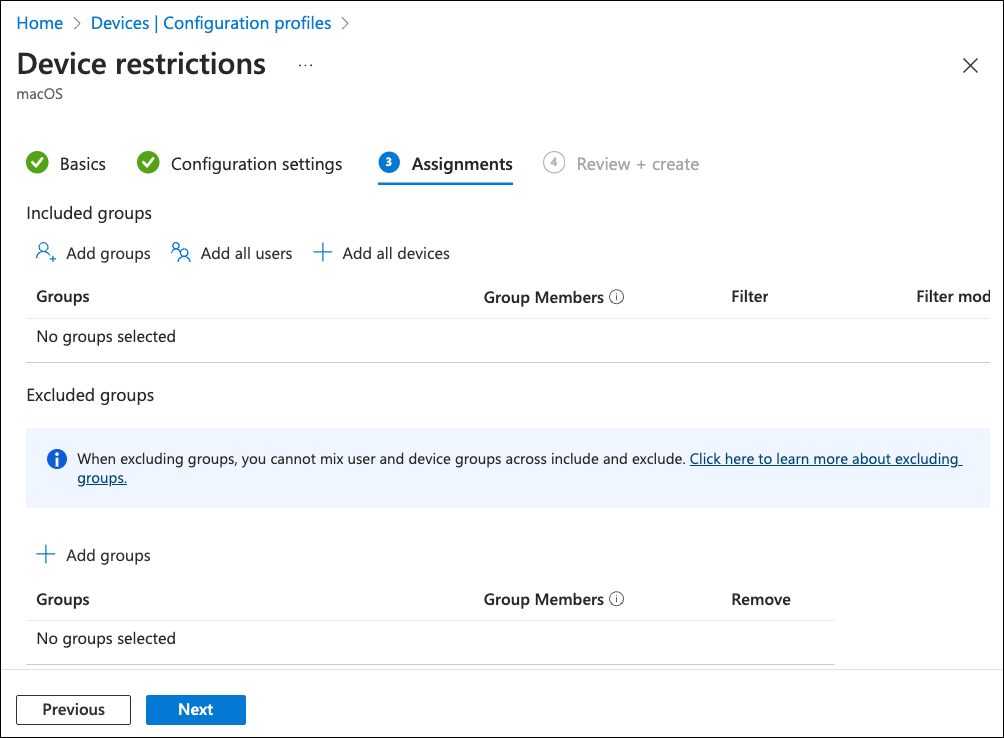
Task: Switch to Configuration settings tab
Action: coord(256,164)
